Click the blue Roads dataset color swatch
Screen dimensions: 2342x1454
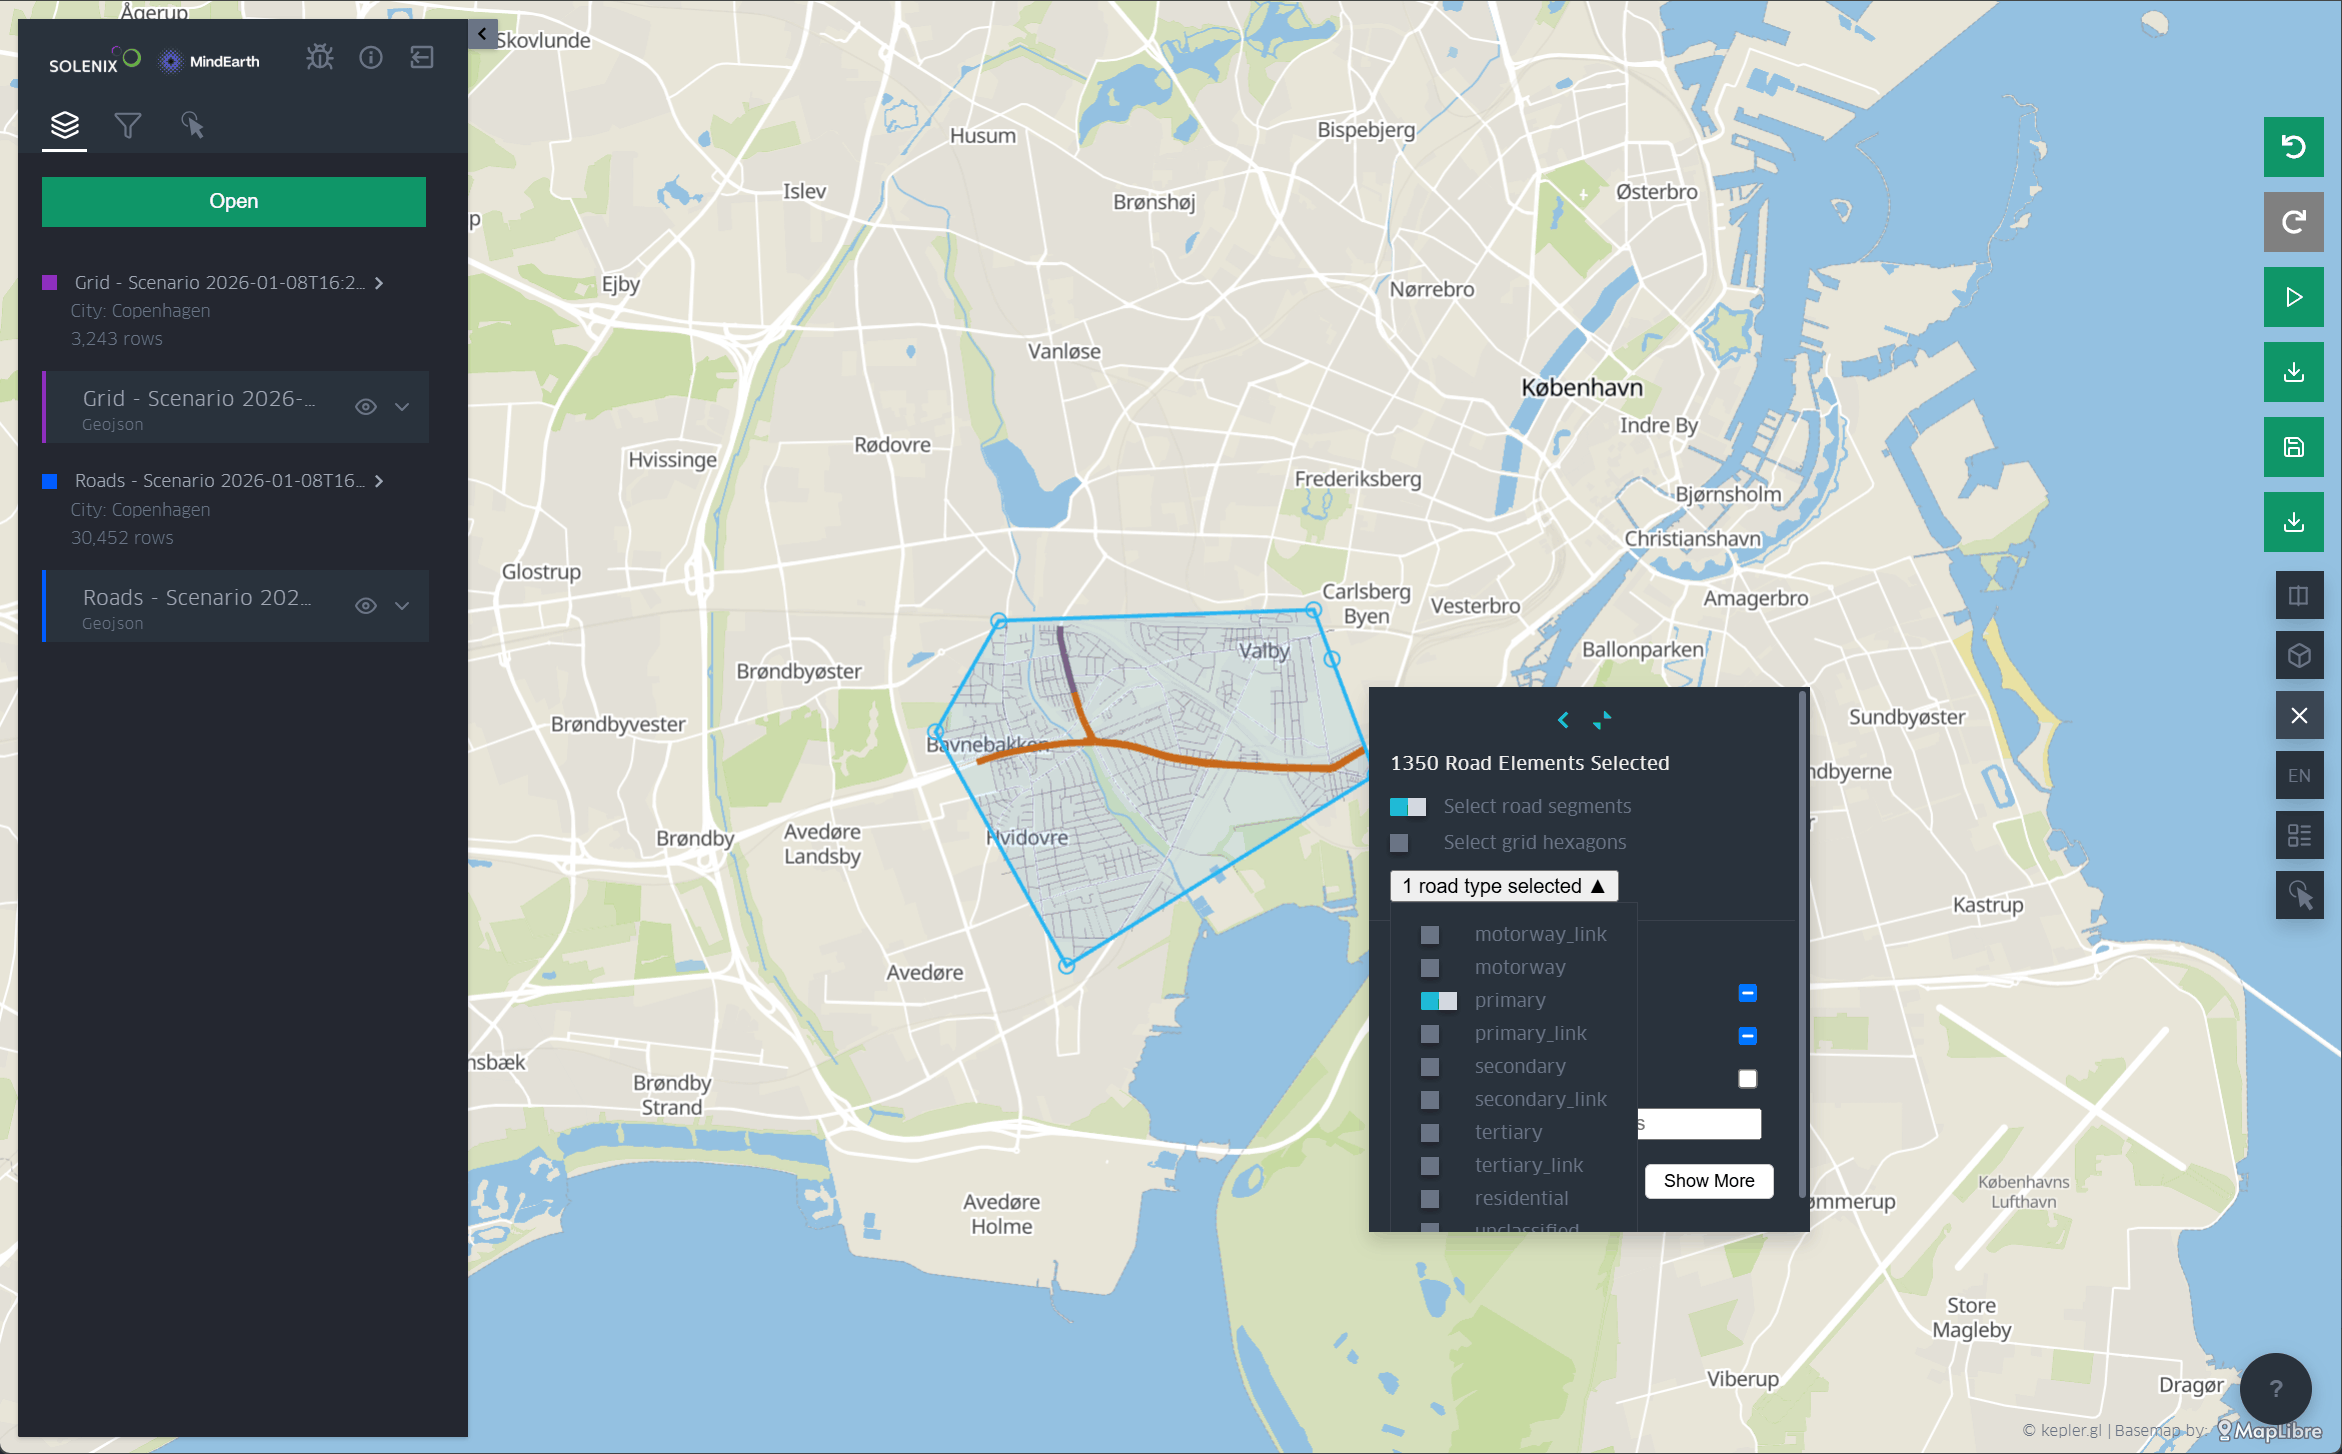pos(50,481)
